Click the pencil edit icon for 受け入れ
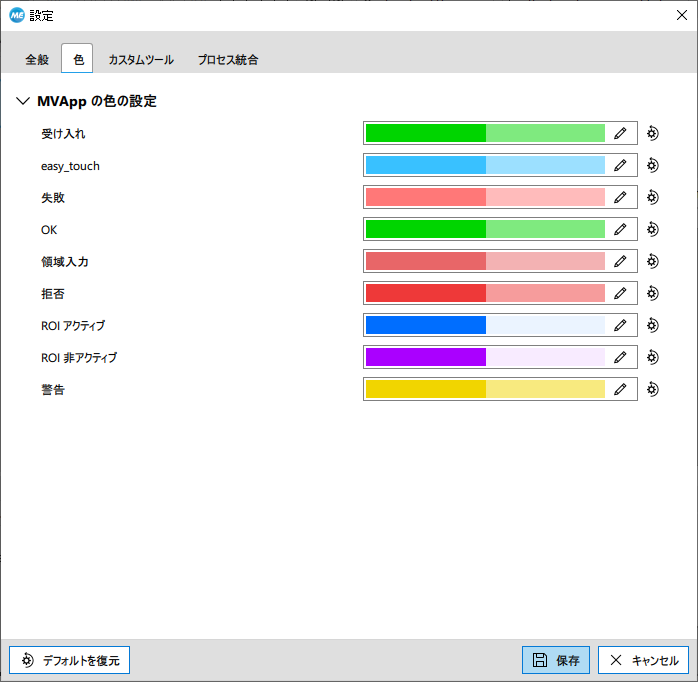The width and height of the screenshot is (698, 682). click(x=620, y=133)
